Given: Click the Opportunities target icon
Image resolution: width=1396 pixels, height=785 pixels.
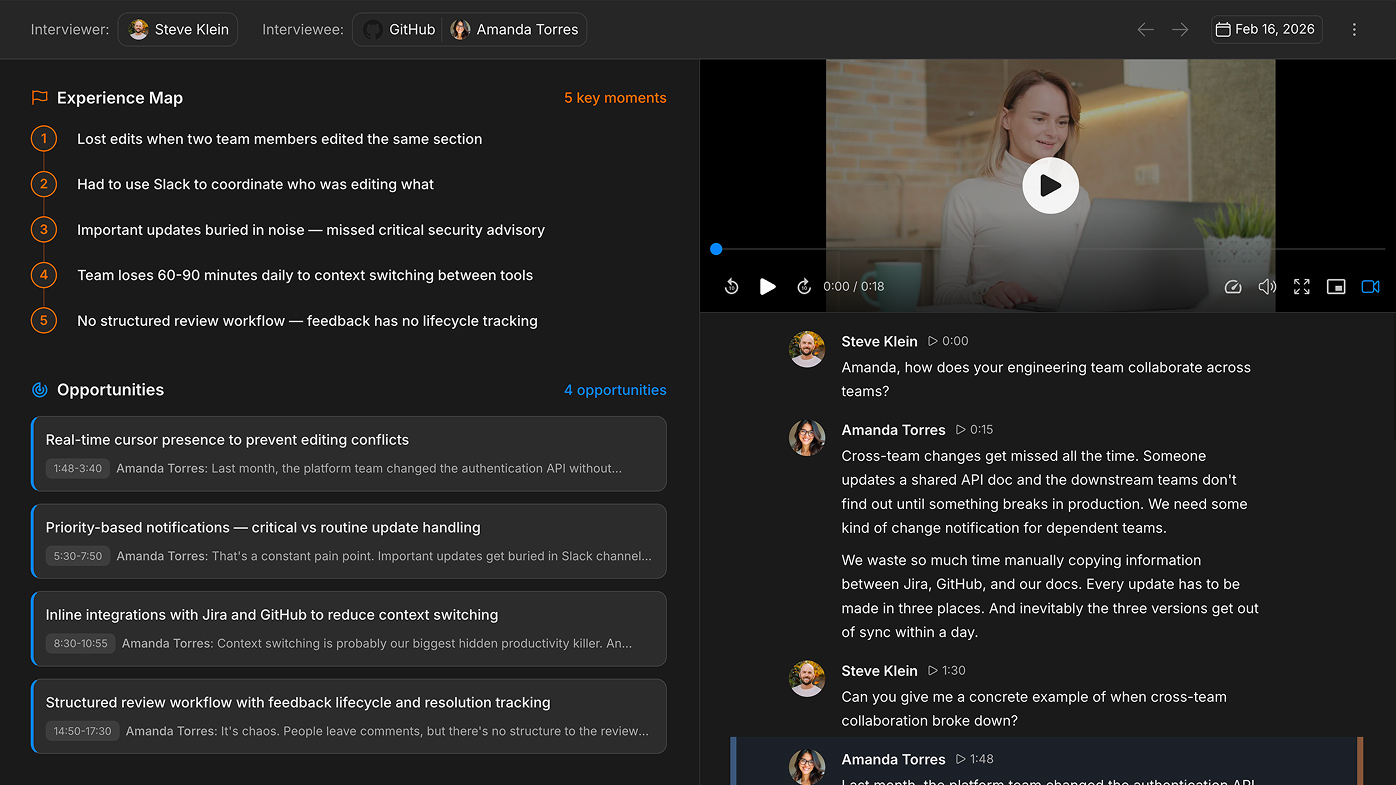Looking at the screenshot, I should pos(39,389).
